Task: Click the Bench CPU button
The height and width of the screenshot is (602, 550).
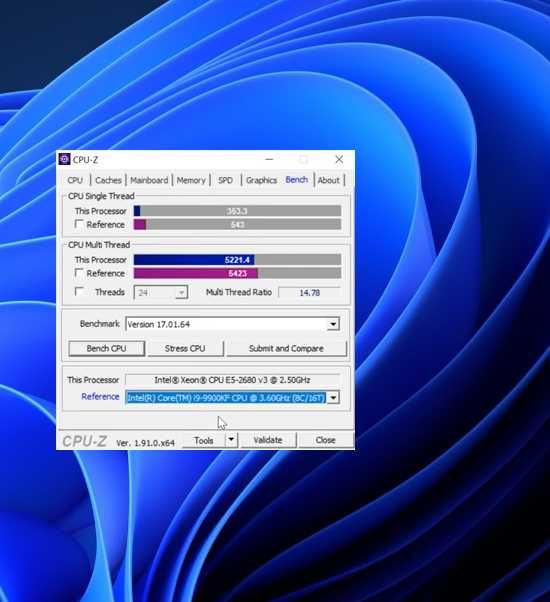Action: point(107,349)
